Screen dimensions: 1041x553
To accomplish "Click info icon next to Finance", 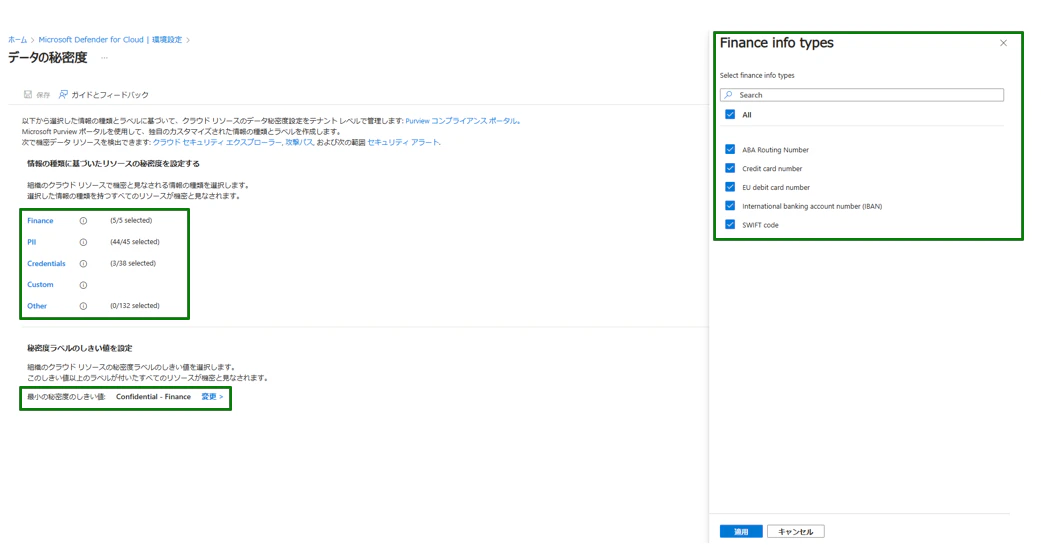I will [x=83, y=221].
